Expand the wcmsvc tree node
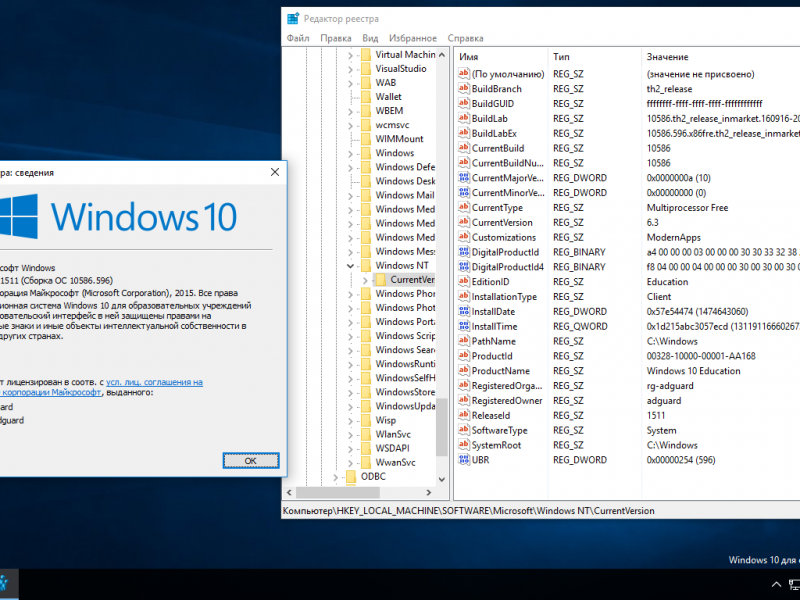This screenshot has width=800, height=600. [351, 125]
